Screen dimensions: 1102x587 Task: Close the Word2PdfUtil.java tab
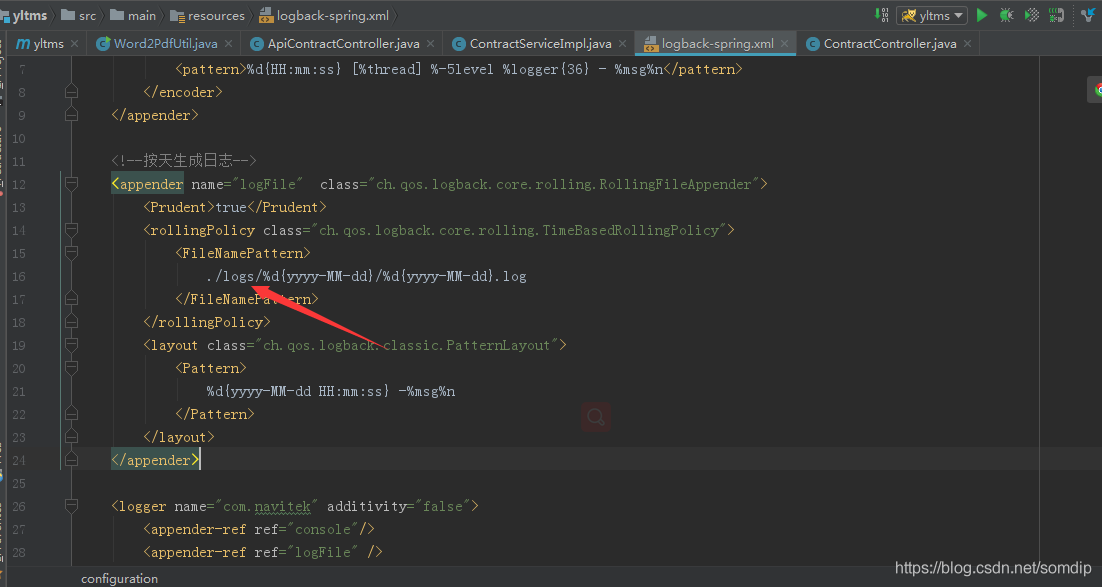point(228,44)
